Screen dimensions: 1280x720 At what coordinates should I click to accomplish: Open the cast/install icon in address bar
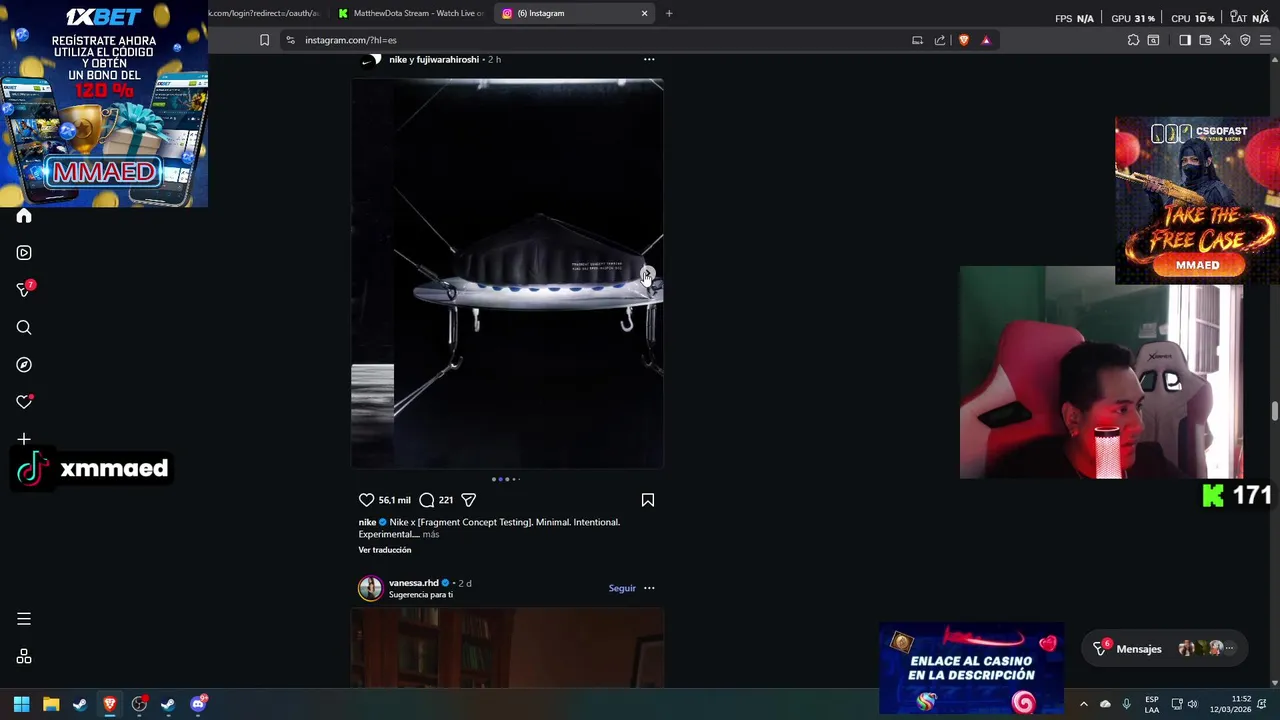(917, 40)
